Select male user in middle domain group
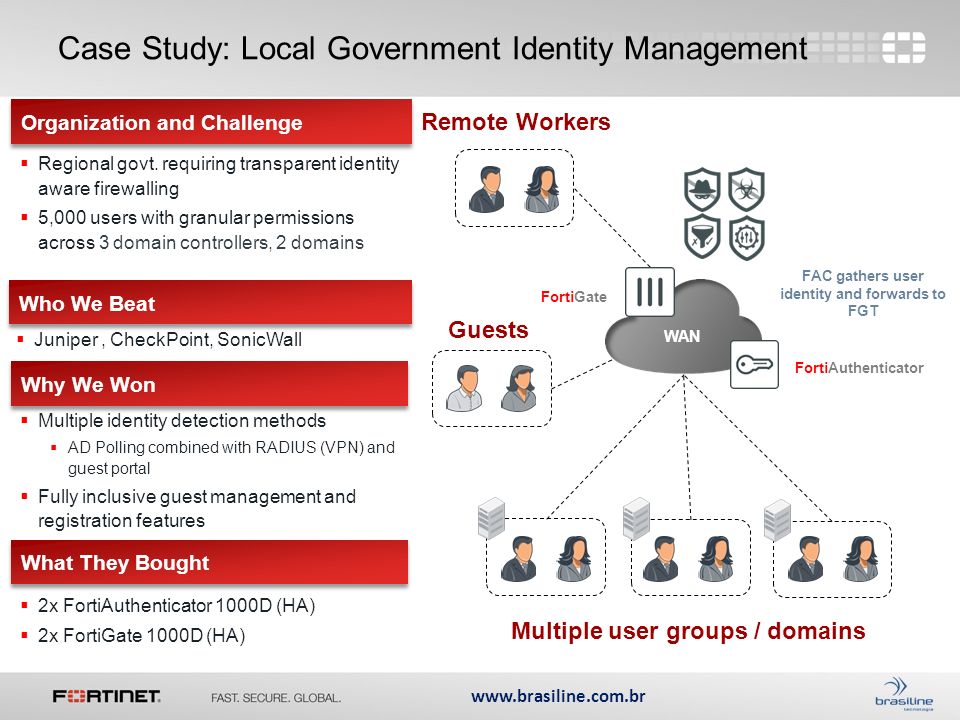The image size is (960, 720). tap(661, 558)
